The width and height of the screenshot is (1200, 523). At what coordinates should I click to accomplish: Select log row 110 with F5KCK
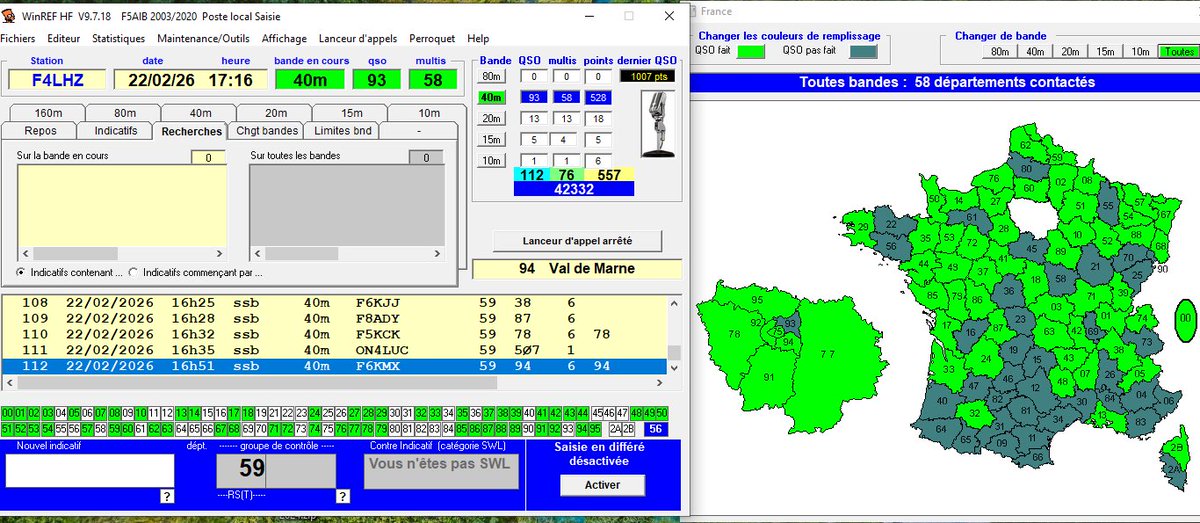pos(334,334)
